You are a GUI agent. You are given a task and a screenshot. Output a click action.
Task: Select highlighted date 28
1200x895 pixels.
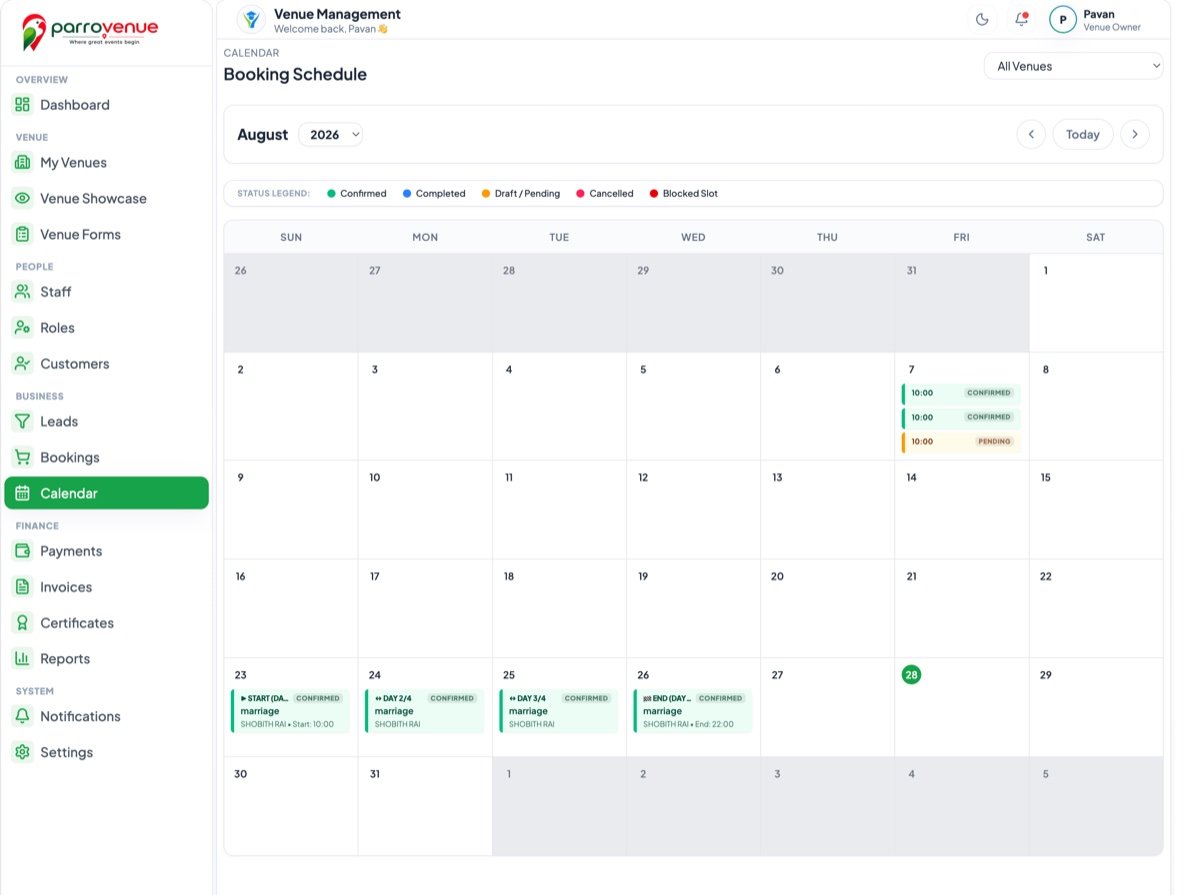911,675
